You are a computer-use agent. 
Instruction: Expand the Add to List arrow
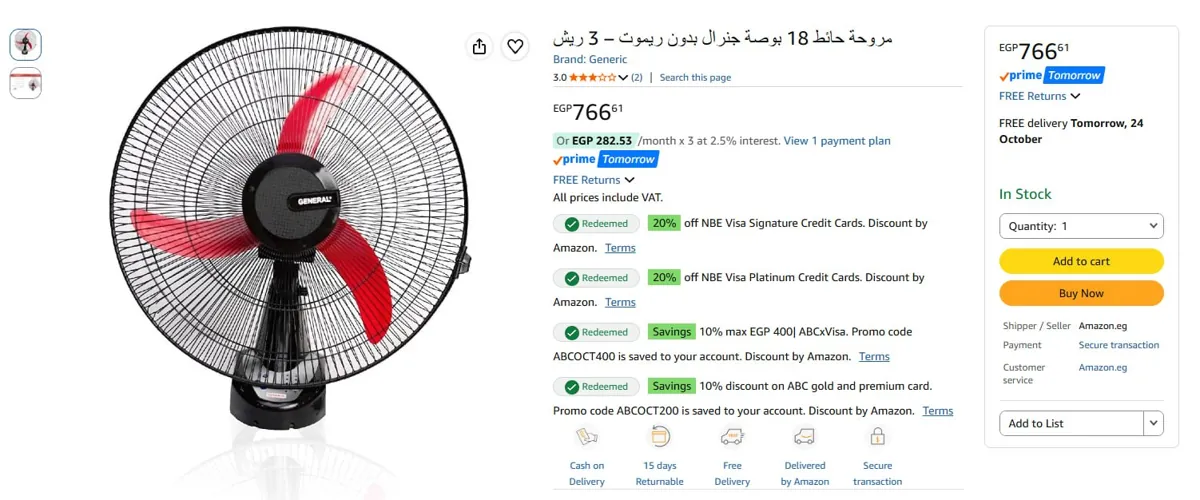point(1154,423)
